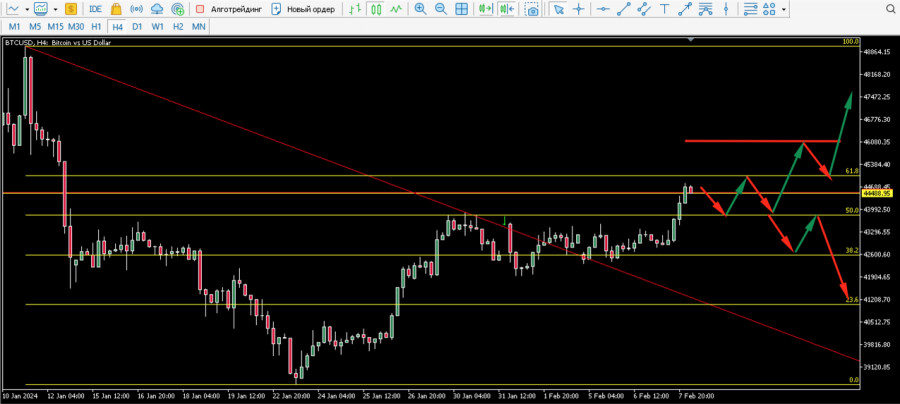Image resolution: width=900 pixels, height=404 pixels.
Task: Toggle auto scroll to latest bar
Action: [x=486, y=9]
